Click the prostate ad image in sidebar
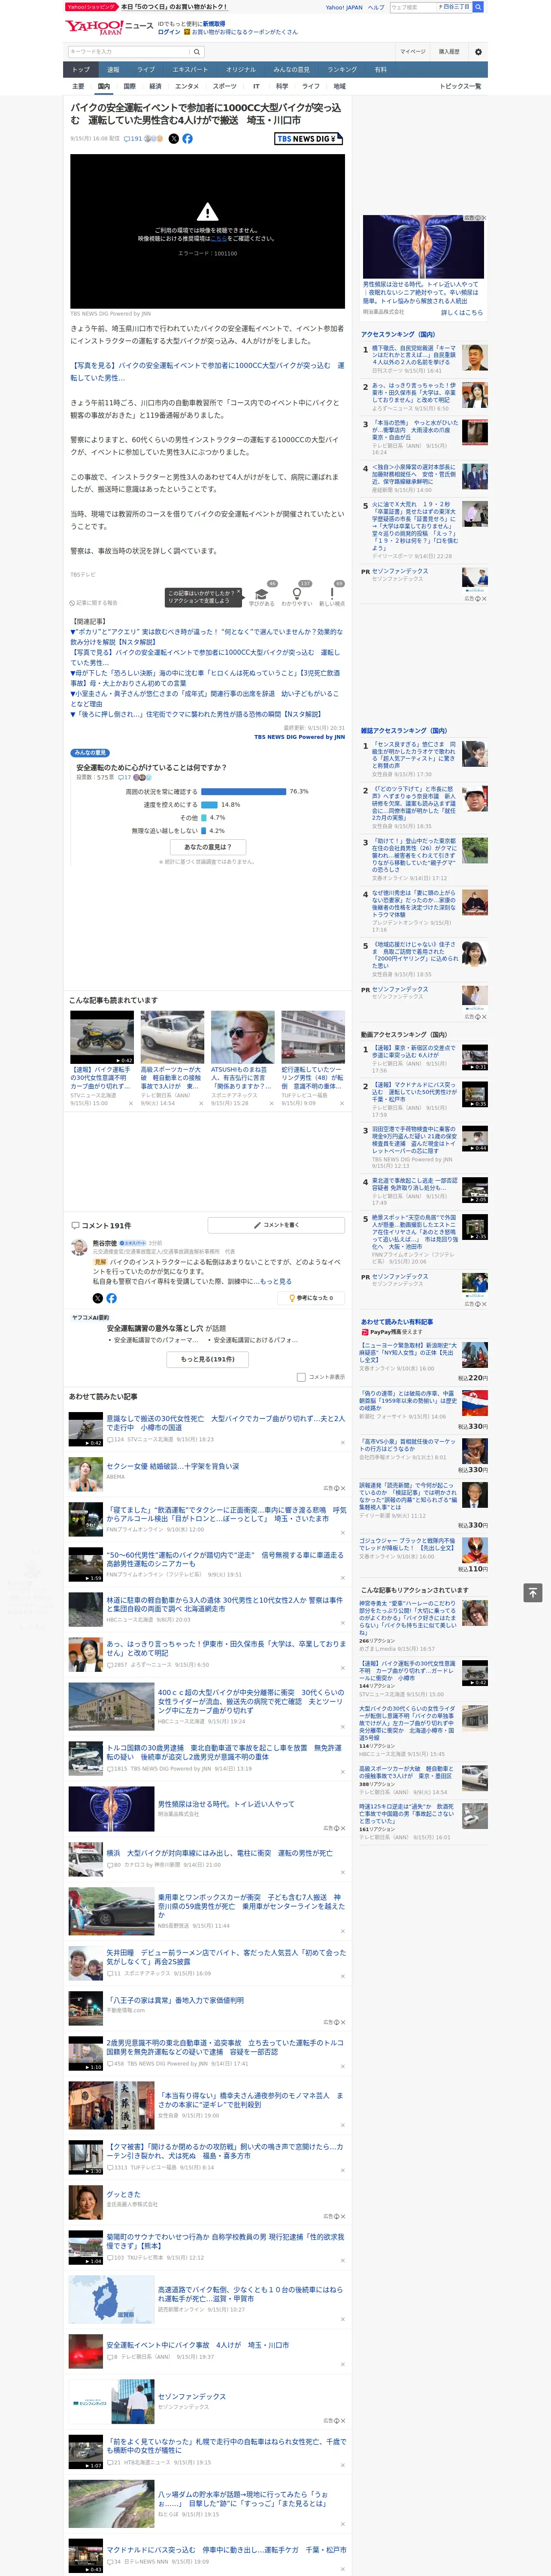Screen dimensions: 551x2576 pos(424,246)
